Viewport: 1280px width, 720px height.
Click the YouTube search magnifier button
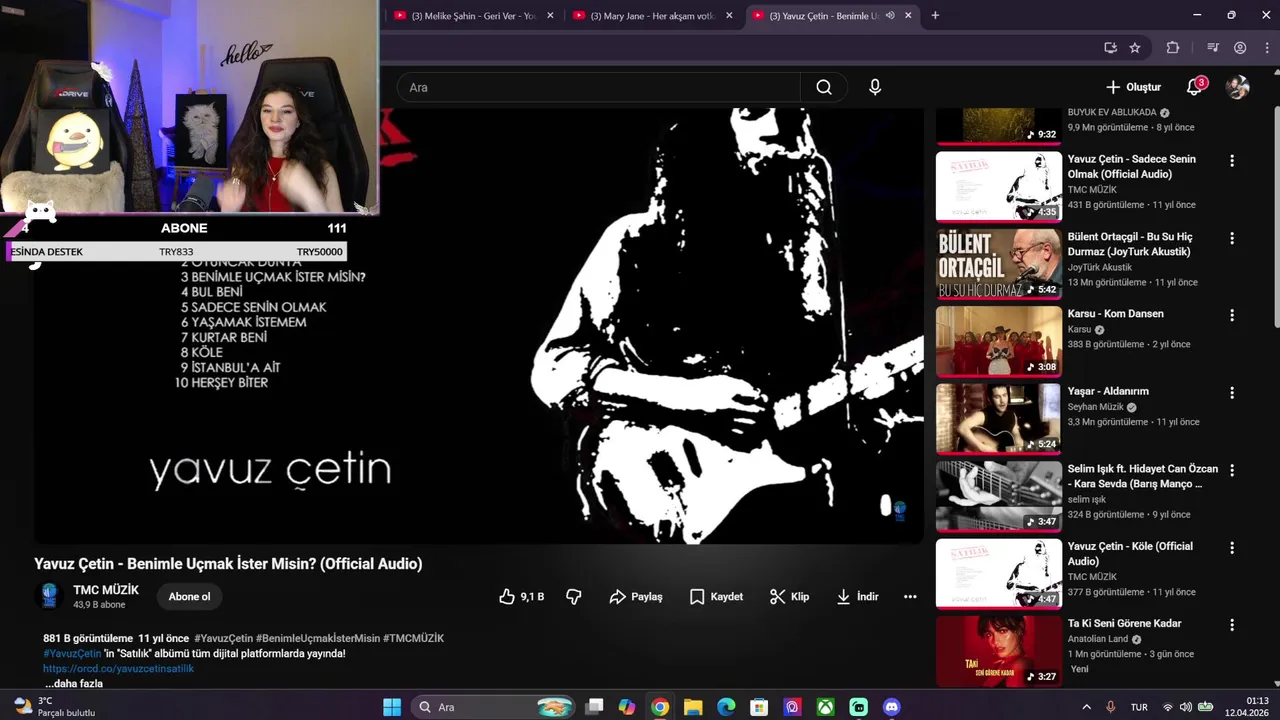point(824,87)
